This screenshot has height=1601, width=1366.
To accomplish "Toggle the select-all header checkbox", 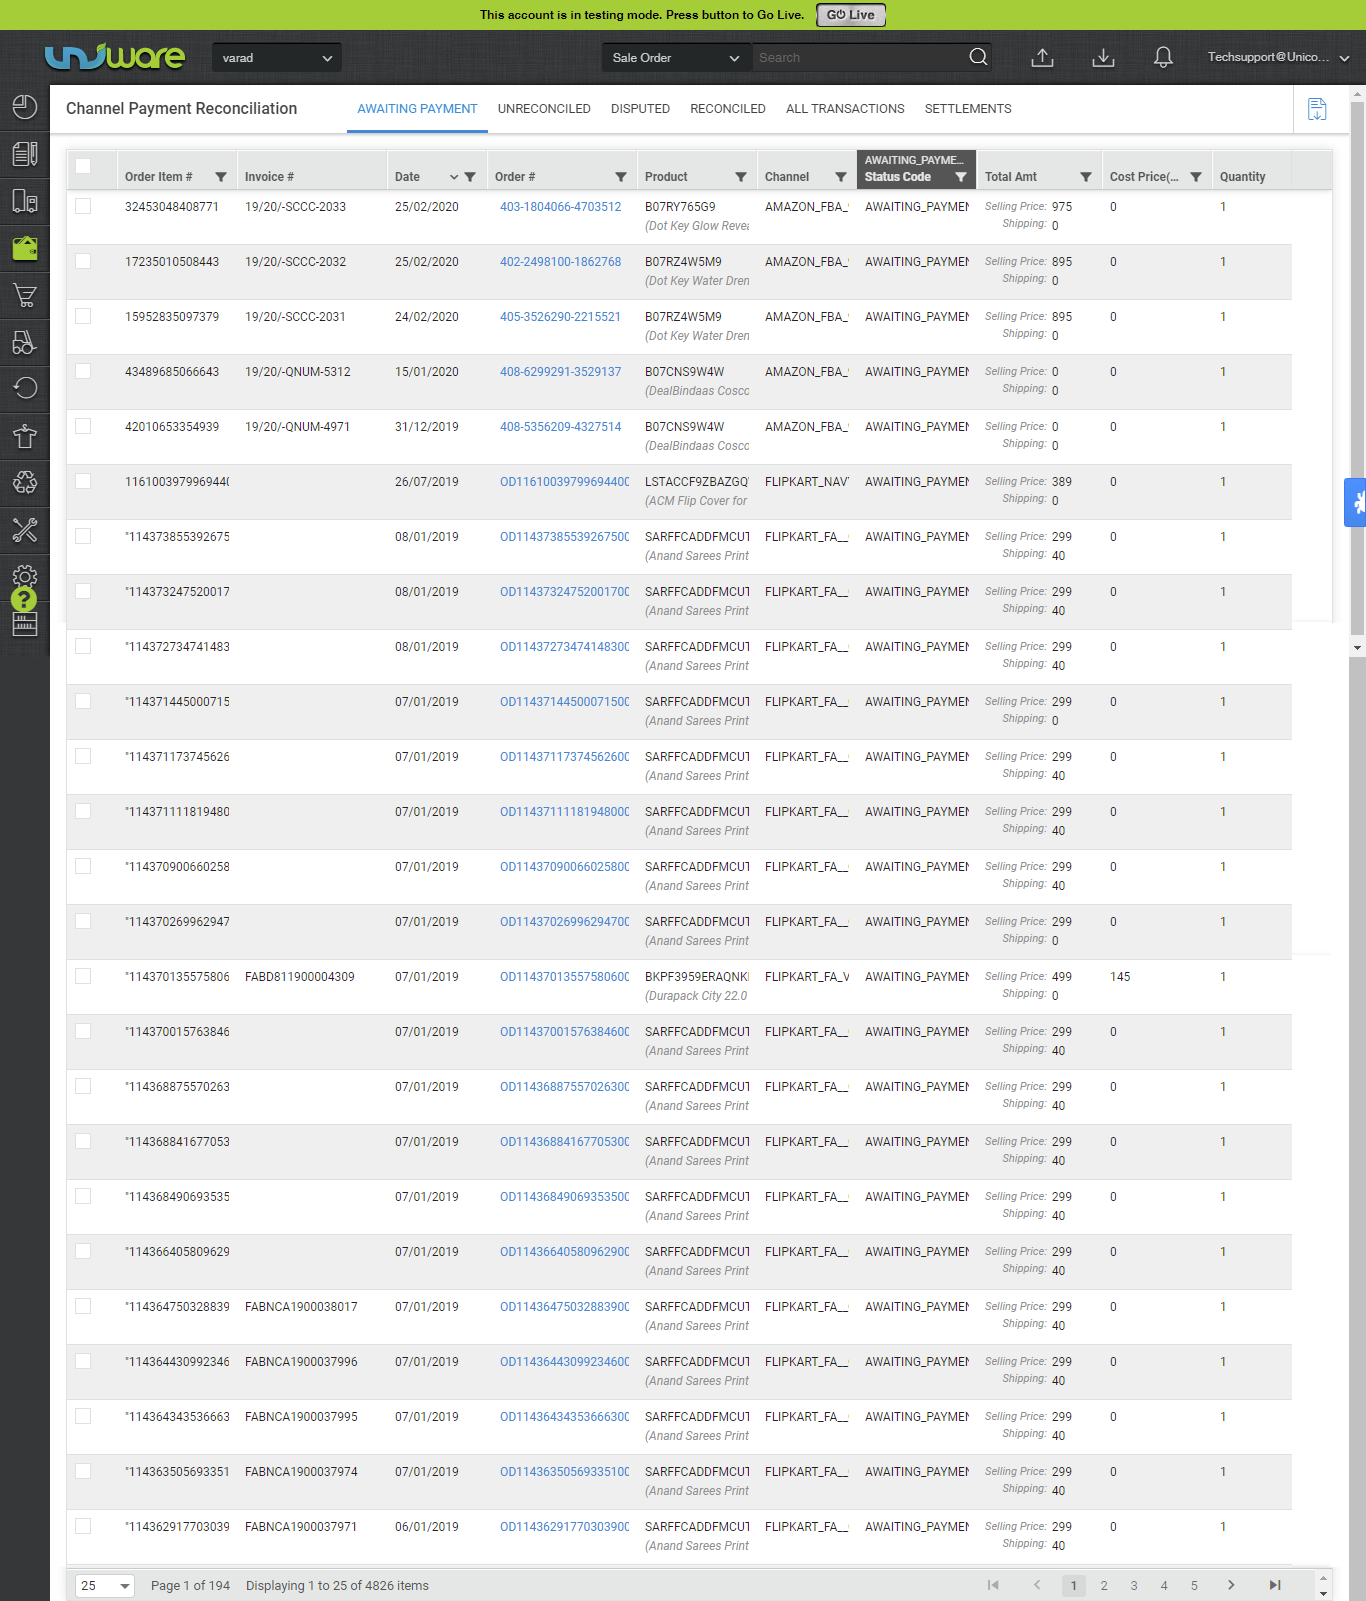I will tap(83, 167).
